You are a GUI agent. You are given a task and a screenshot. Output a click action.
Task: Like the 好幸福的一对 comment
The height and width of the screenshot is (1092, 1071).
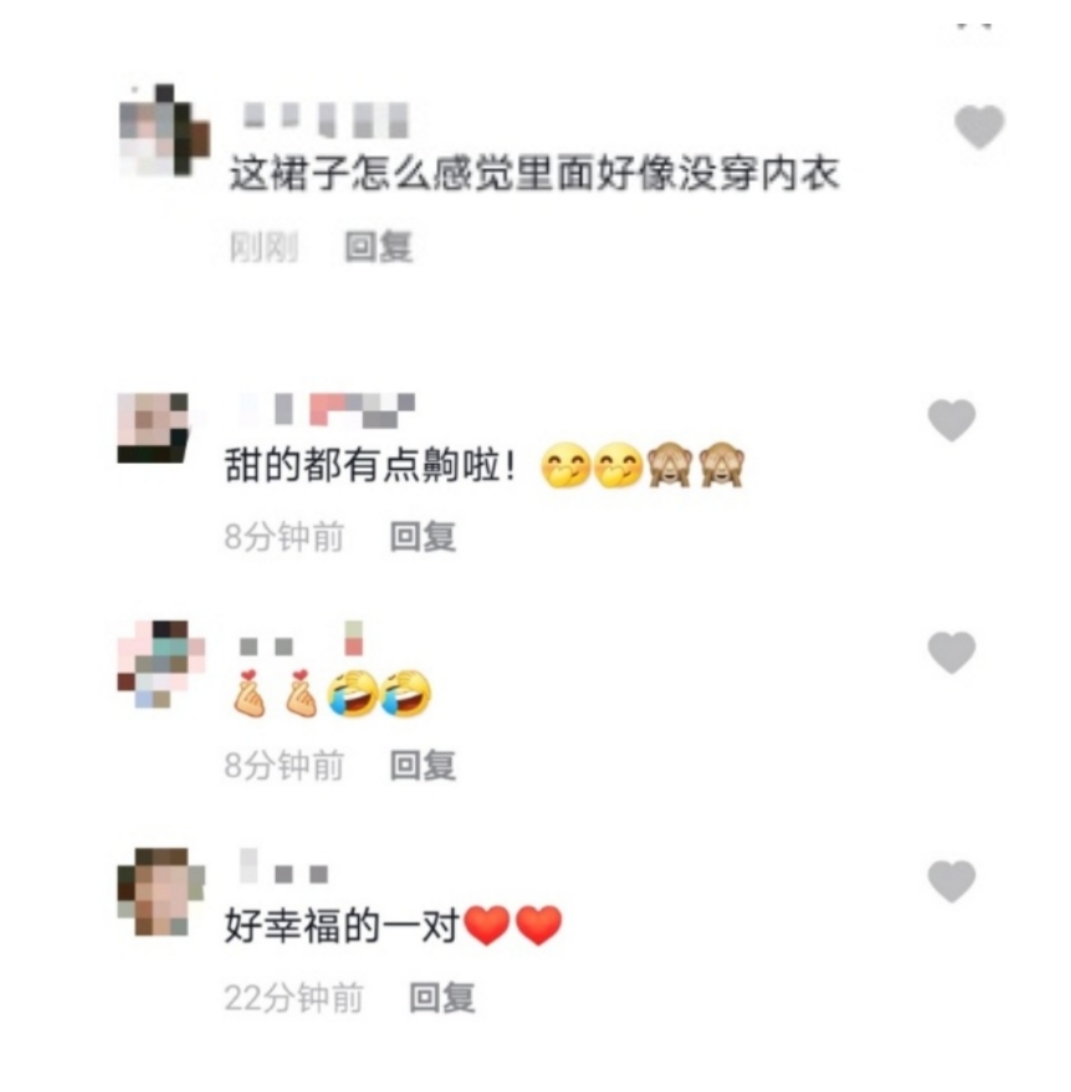click(x=952, y=881)
